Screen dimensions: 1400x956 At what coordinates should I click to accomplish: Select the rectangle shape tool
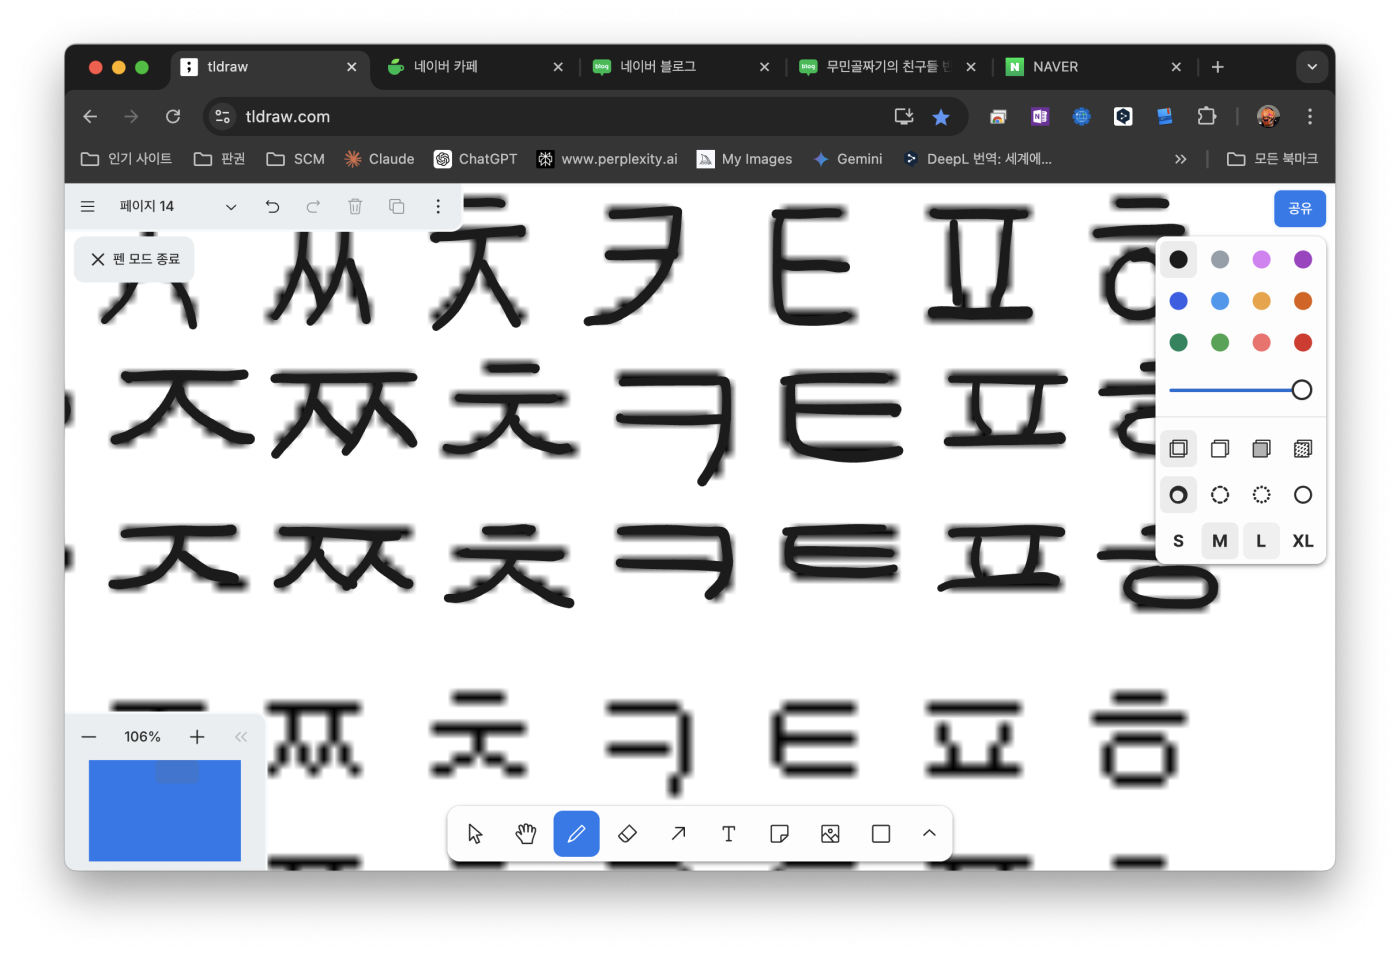click(x=881, y=834)
